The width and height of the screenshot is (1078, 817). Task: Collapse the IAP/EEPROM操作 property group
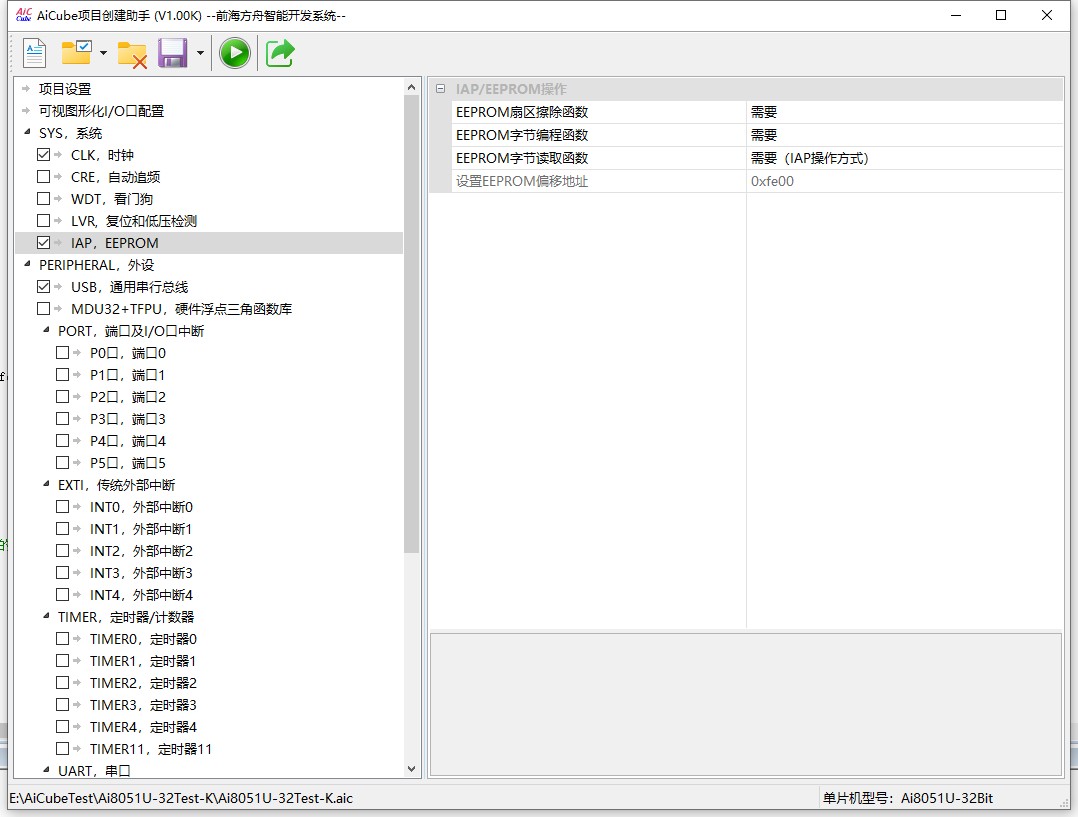click(x=441, y=89)
